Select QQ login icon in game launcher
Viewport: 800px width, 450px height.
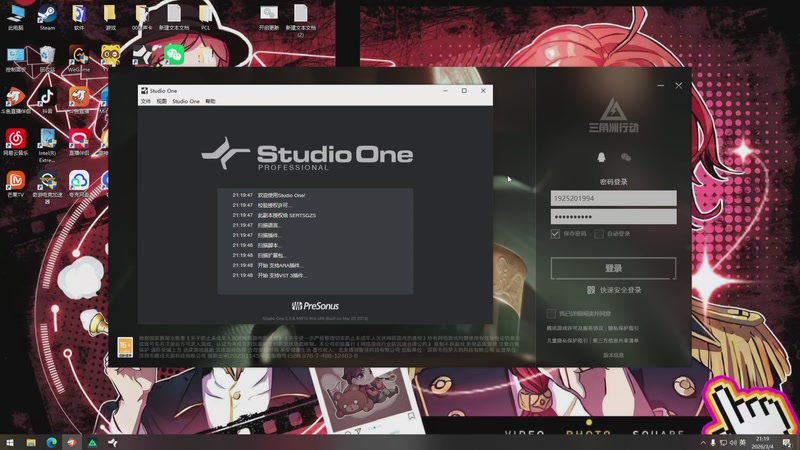tap(602, 157)
